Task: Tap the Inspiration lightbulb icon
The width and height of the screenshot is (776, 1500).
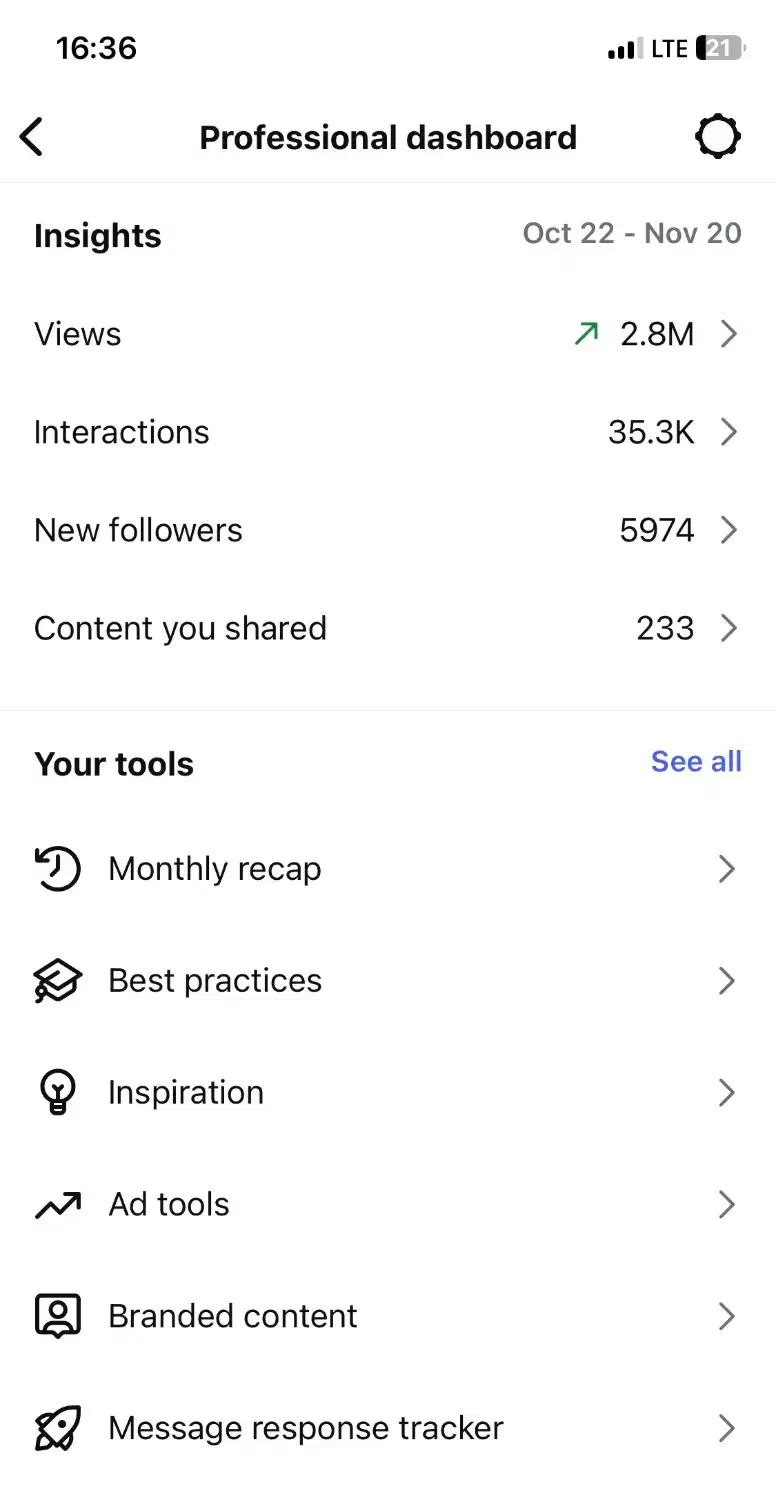Action: [57, 1092]
